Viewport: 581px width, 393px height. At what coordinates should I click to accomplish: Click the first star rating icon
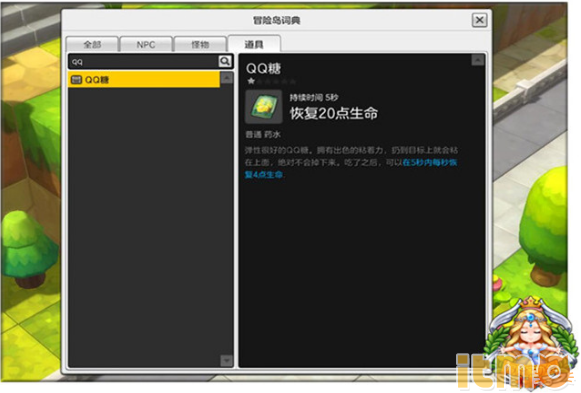(251, 81)
